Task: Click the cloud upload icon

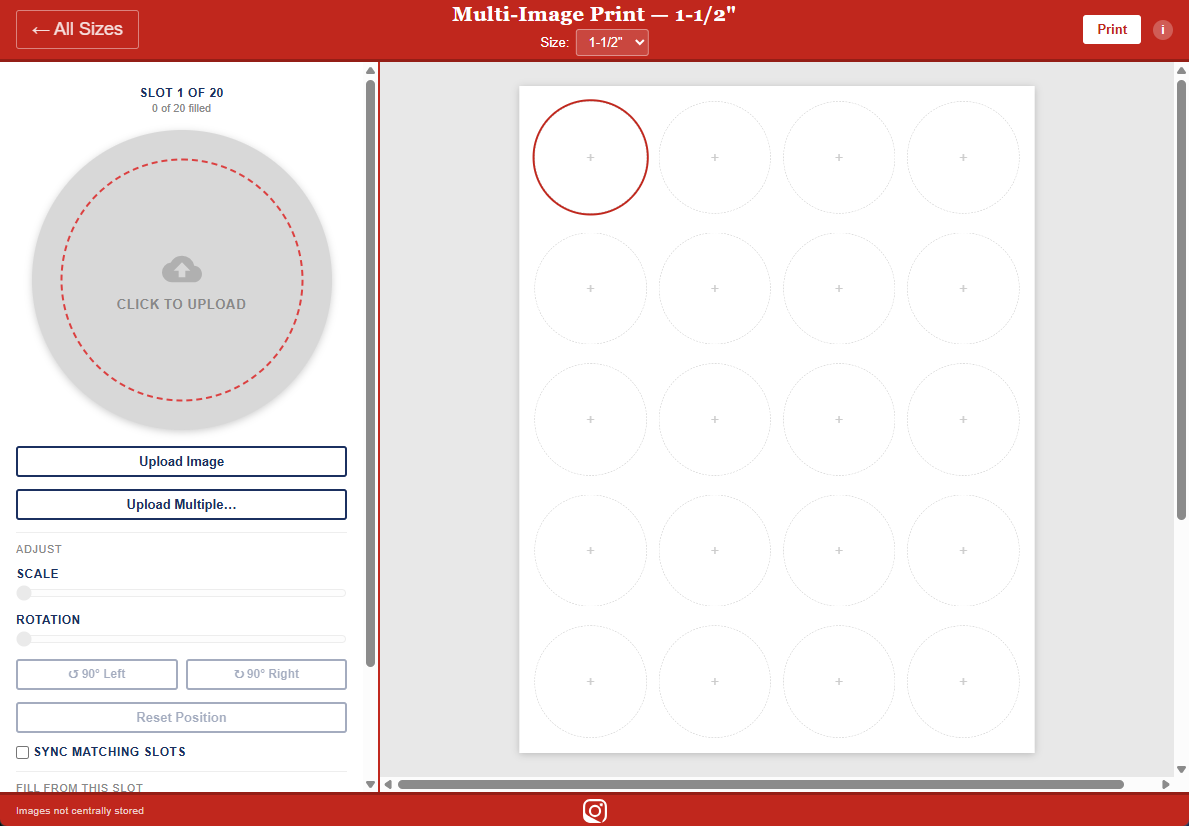Action: pyautogui.click(x=182, y=270)
